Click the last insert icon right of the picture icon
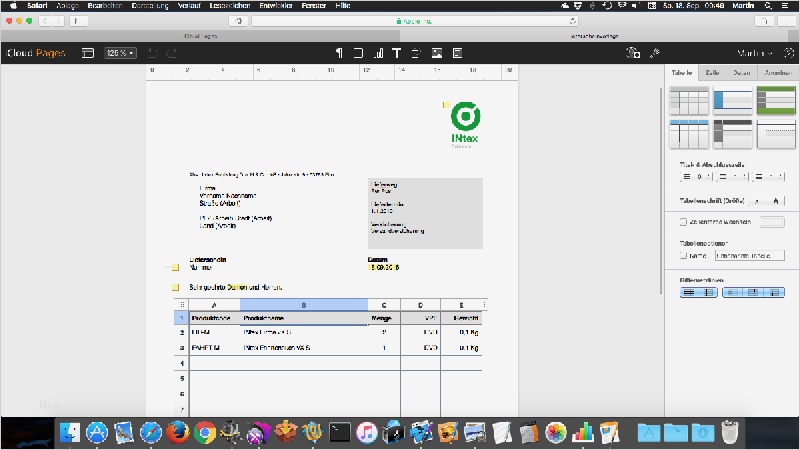The height and width of the screenshot is (450, 800). [457, 53]
